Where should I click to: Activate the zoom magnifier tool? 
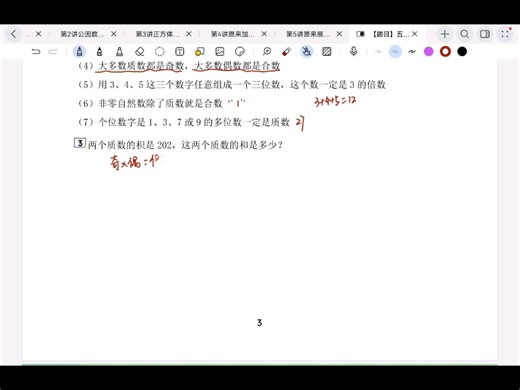267,52
